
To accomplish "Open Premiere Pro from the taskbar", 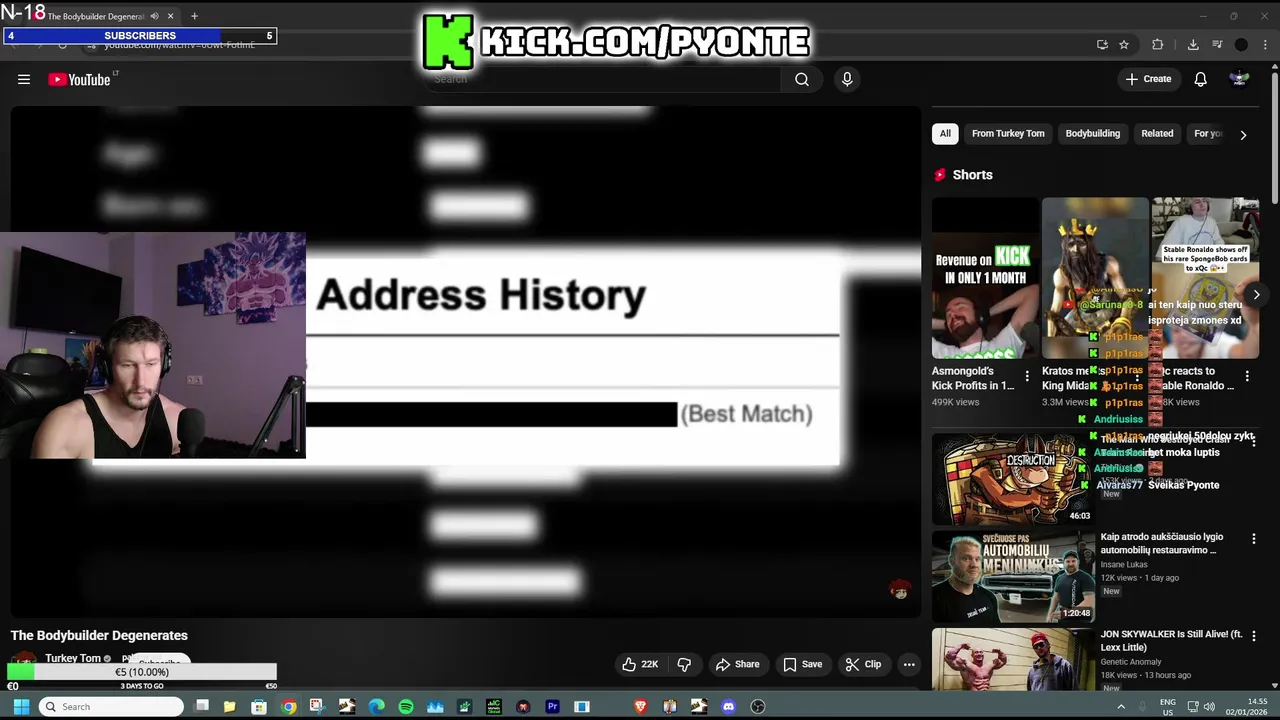I will [552, 706].
